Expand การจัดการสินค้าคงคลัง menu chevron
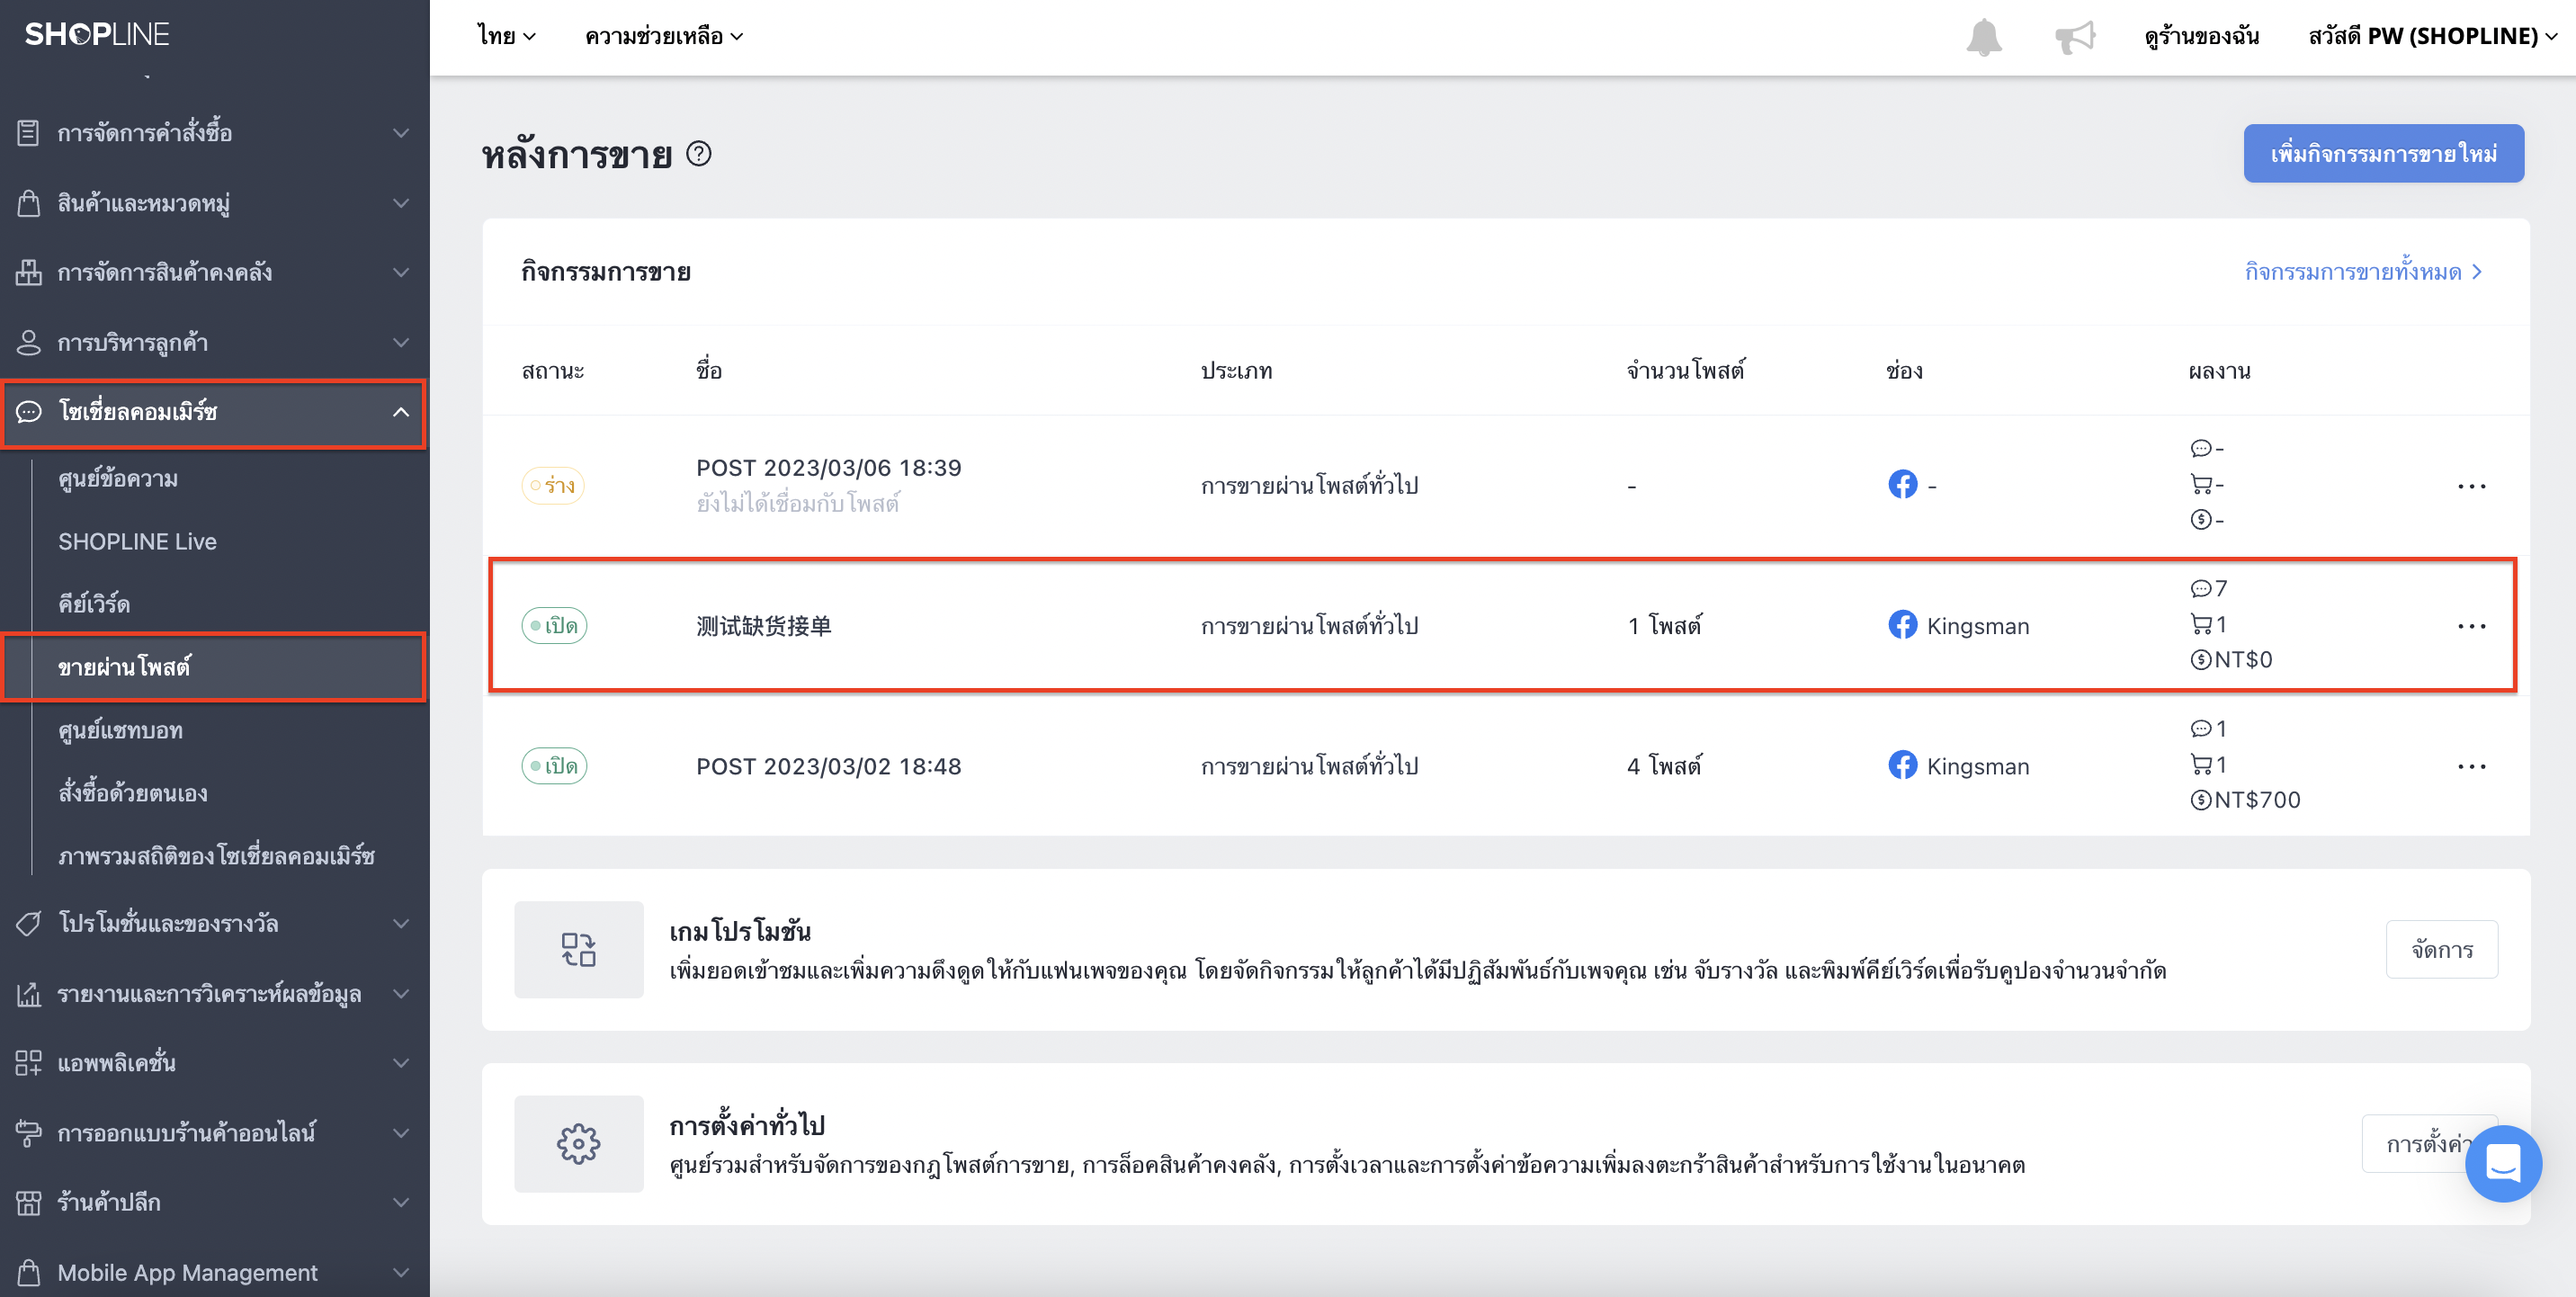Screen dimensions: 2576x1297 [x=401, y=272]
